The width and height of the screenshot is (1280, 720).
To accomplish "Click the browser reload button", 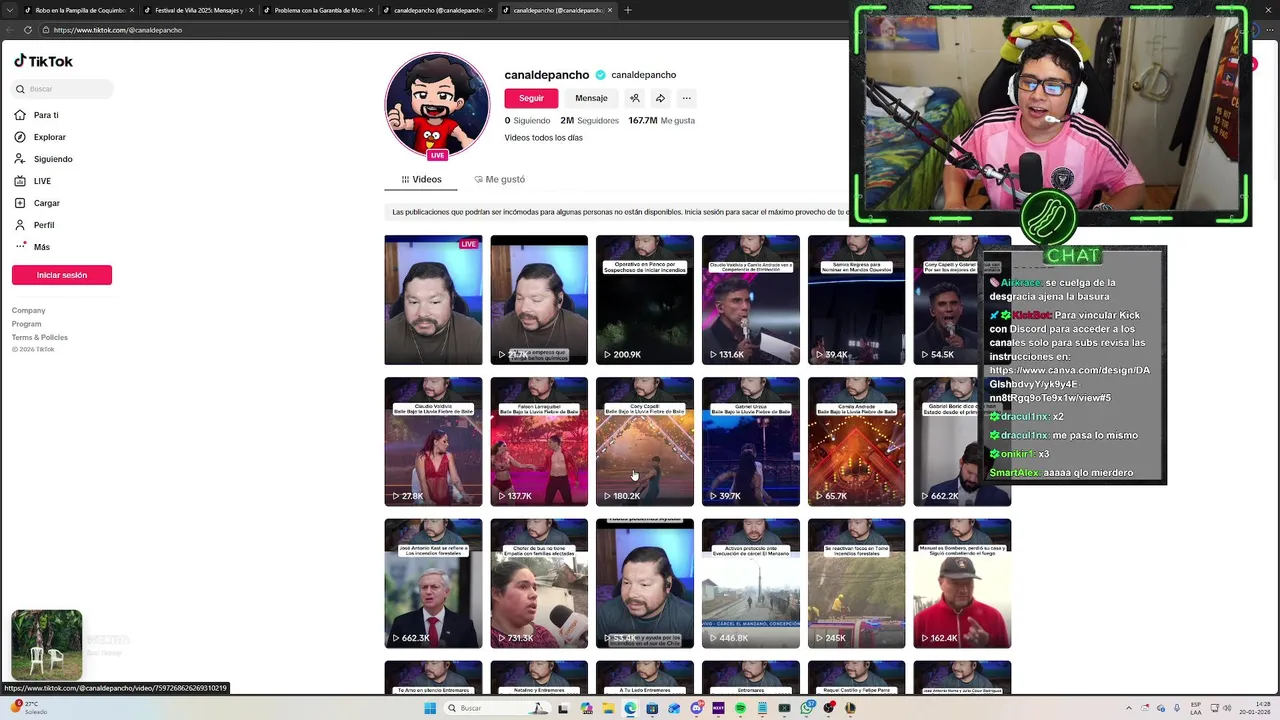I will point(28,30).
